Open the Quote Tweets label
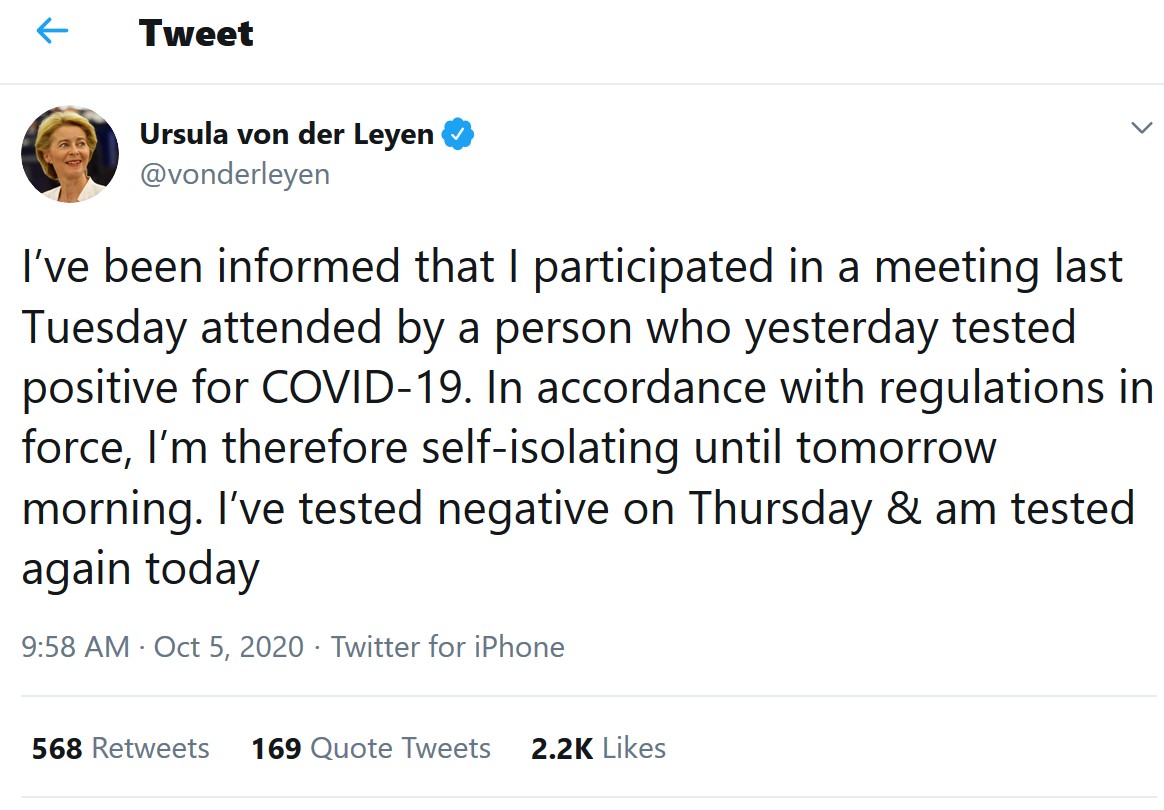This screenshot has height=810, width=1164. coord(400,748)
